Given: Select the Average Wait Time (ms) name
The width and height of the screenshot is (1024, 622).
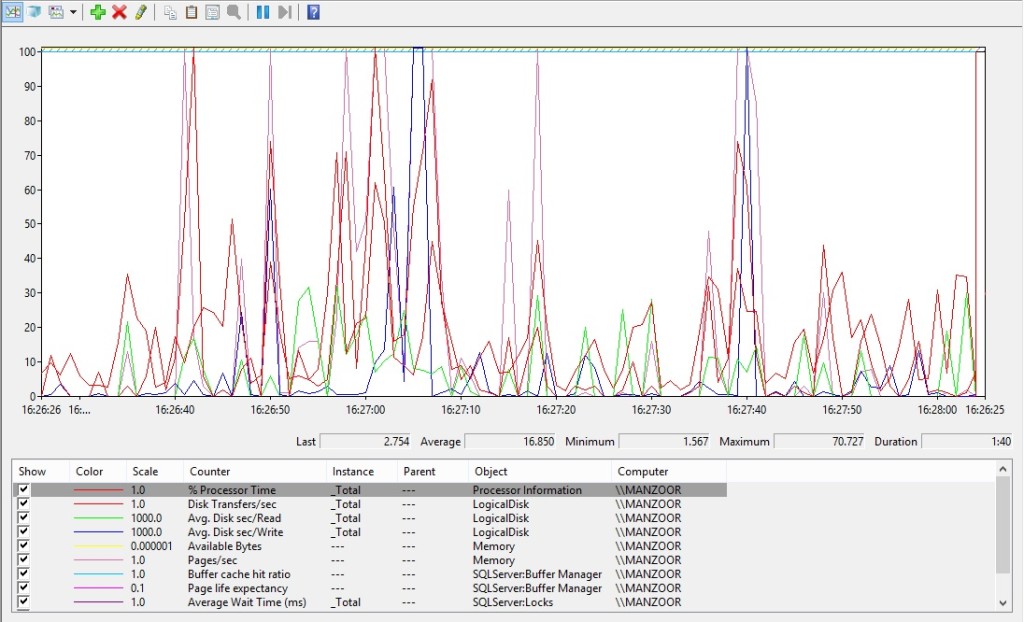Looking at the screenshot, I should point(247,602).
